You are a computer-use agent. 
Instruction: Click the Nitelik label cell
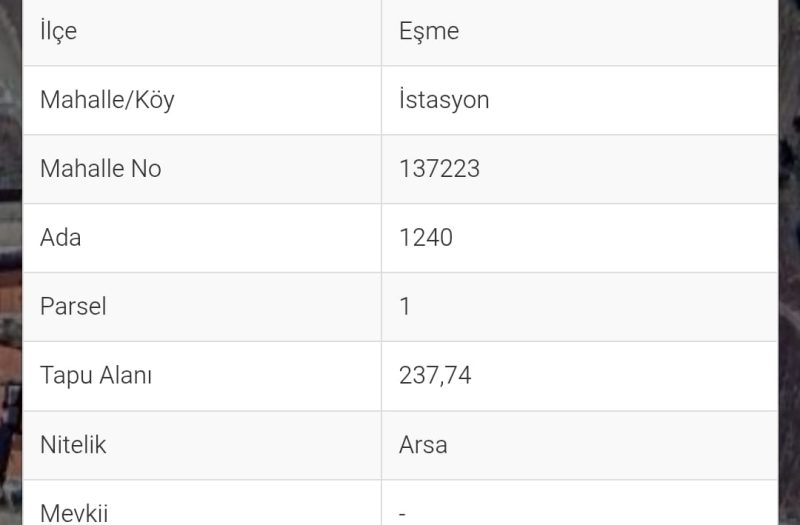click(73, 445)
